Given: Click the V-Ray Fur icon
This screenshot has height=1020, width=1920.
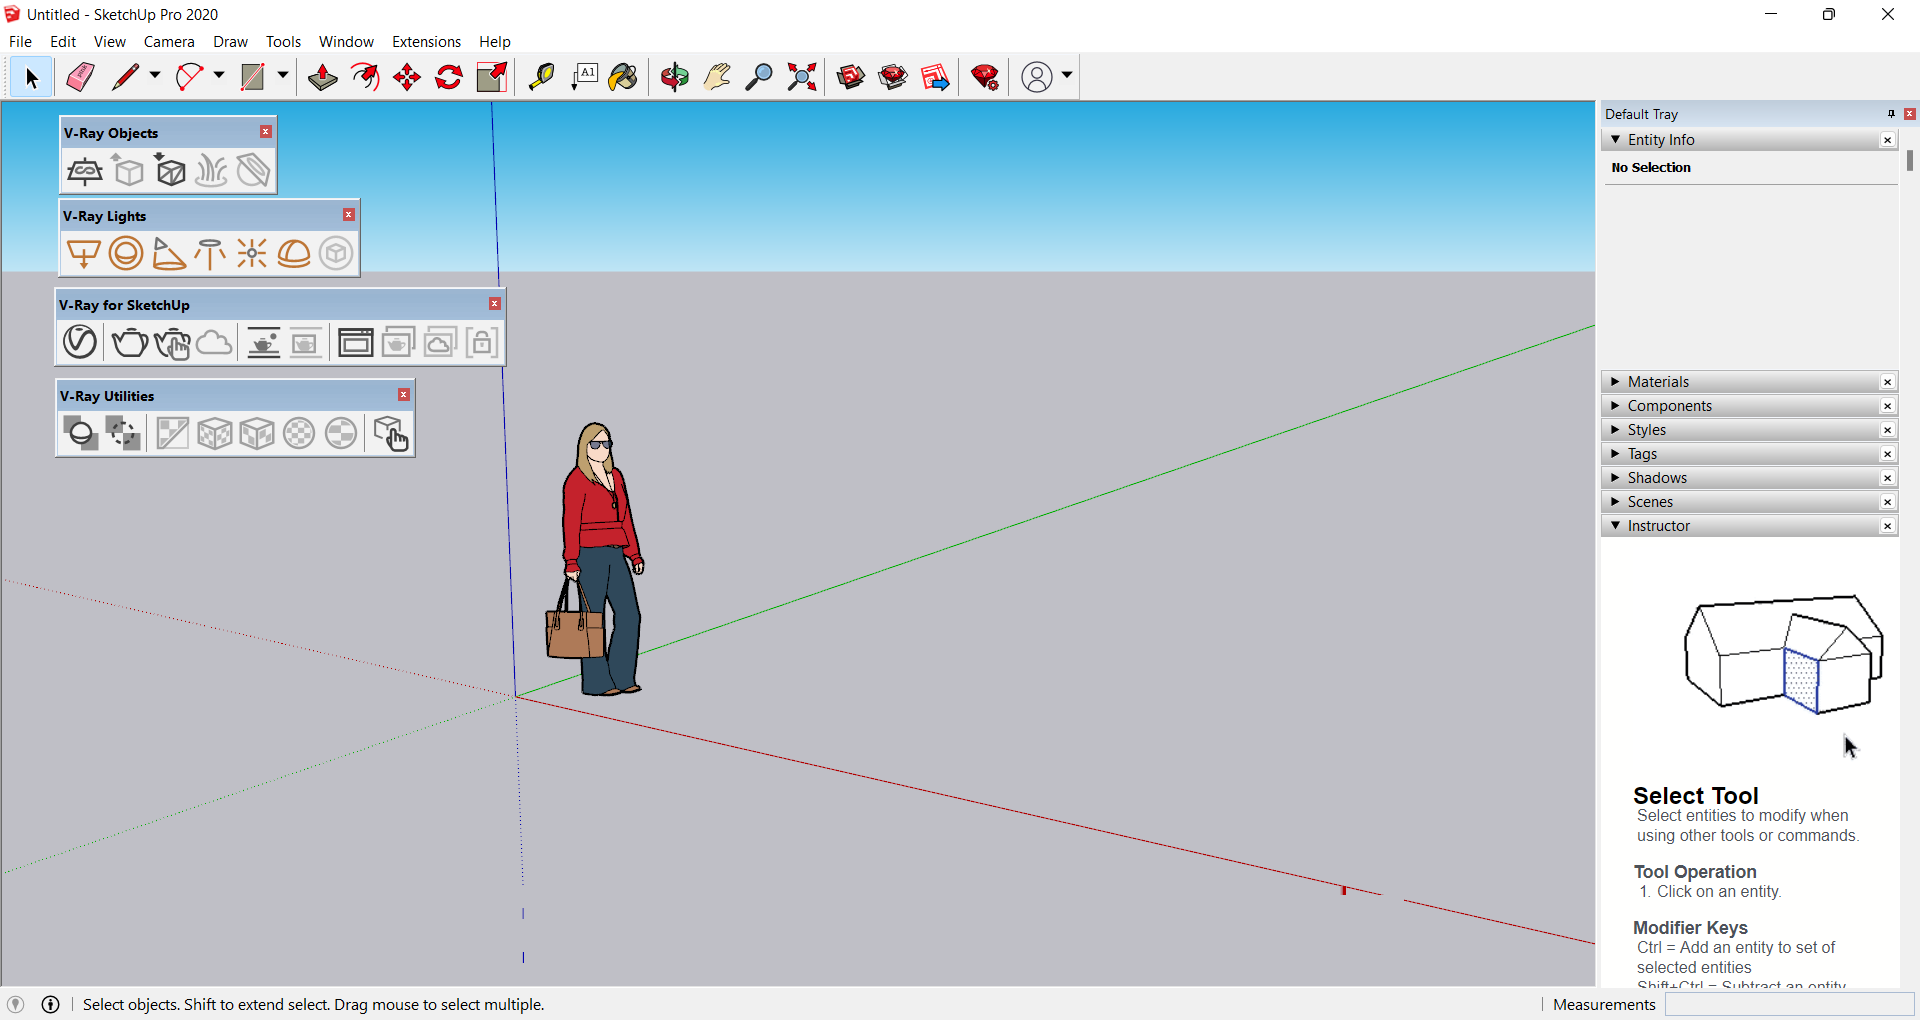Looking at the screenshot, I should tap(211, 171).
